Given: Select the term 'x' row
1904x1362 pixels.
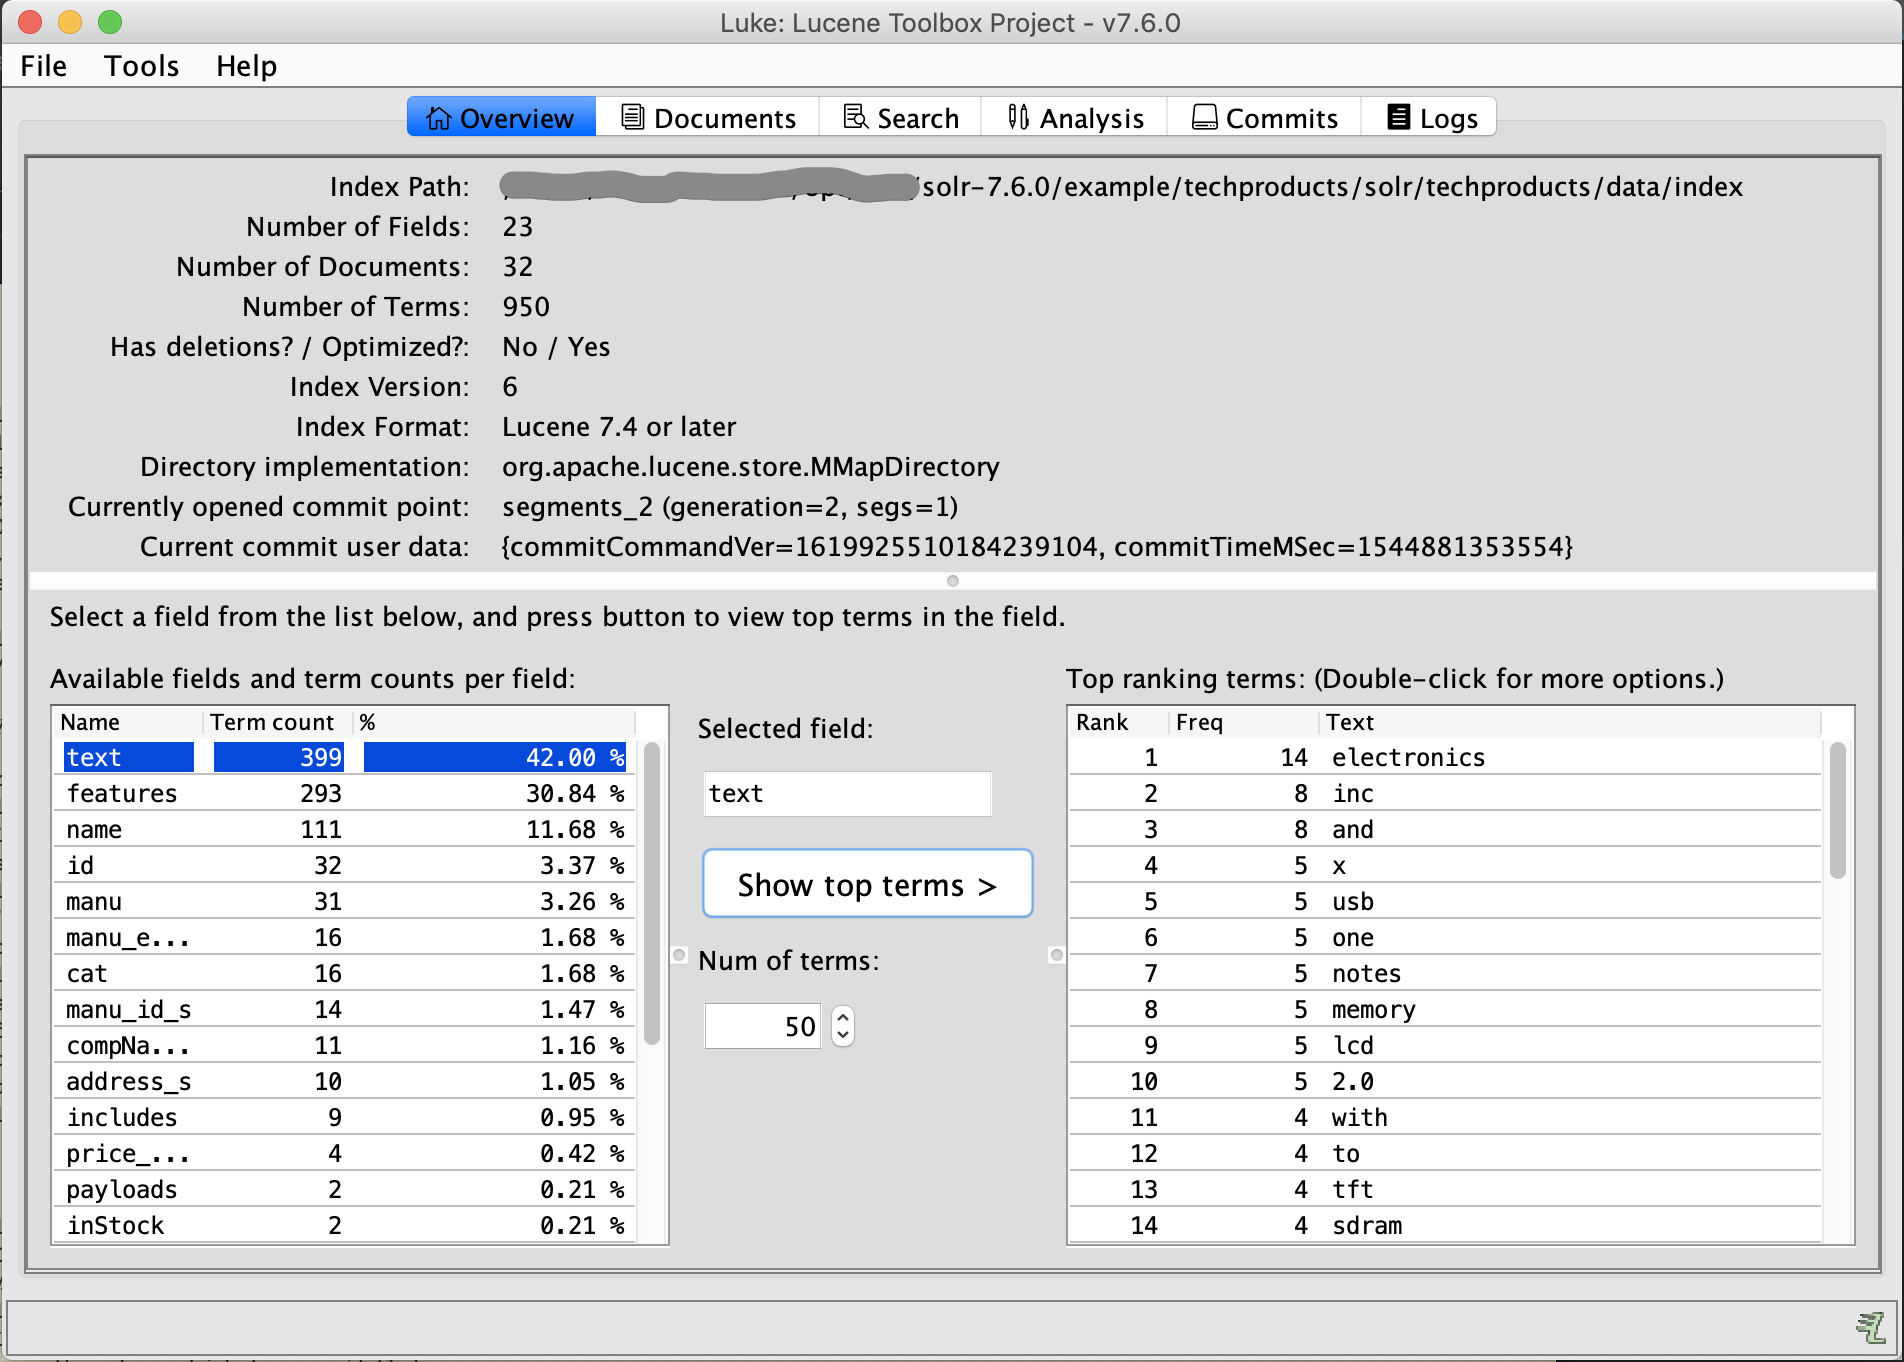Looking at the screenshot, I should tap(1446, 865).
